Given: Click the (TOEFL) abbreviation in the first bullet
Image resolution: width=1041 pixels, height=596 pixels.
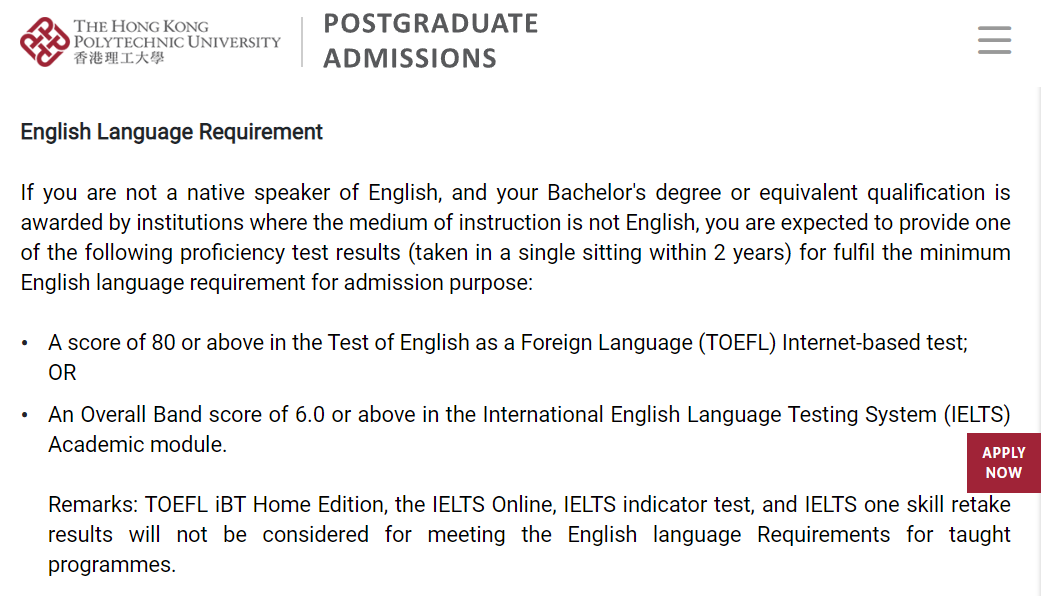Looking at the screenshot, I should point(737,343).
